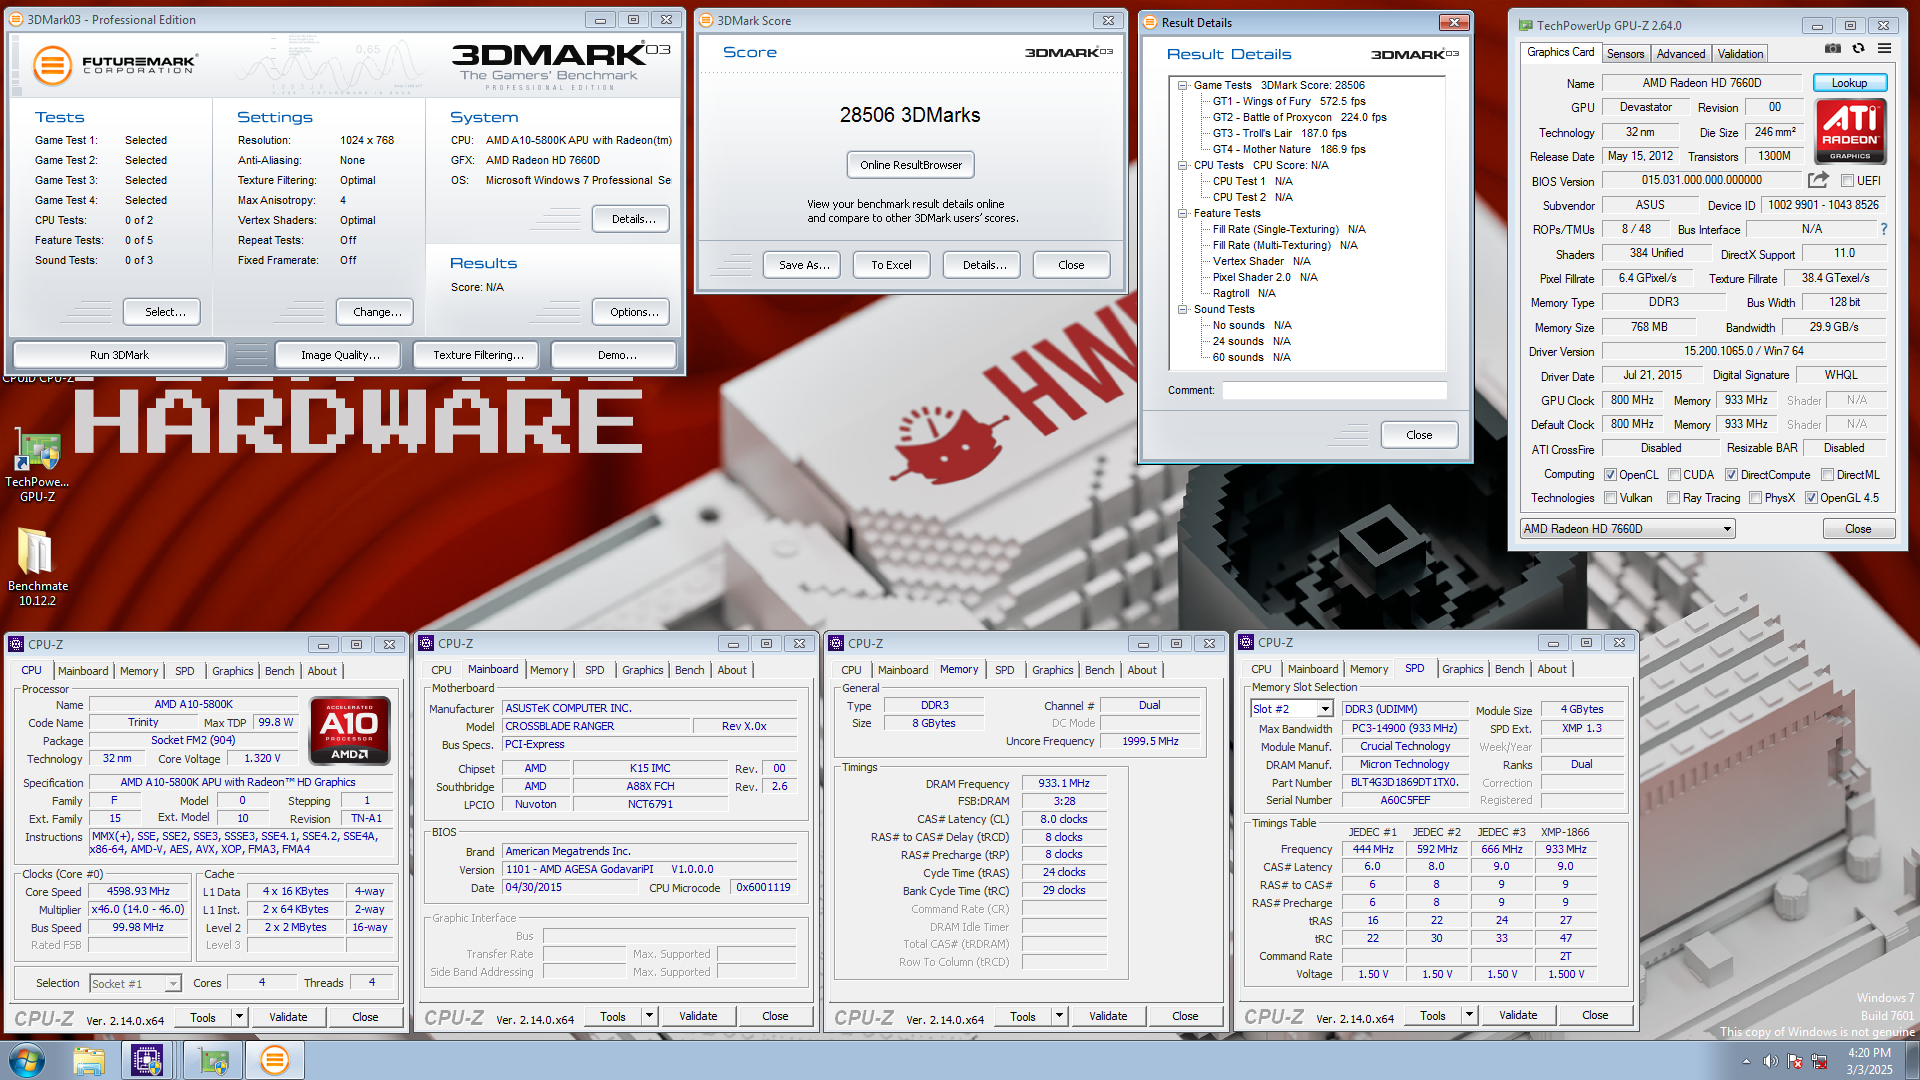The width and height of the screenshot is (1920, 1080).
Task: Open TechPowerUp GPU-Z desktop shortcut
Action: coord(37,465)
